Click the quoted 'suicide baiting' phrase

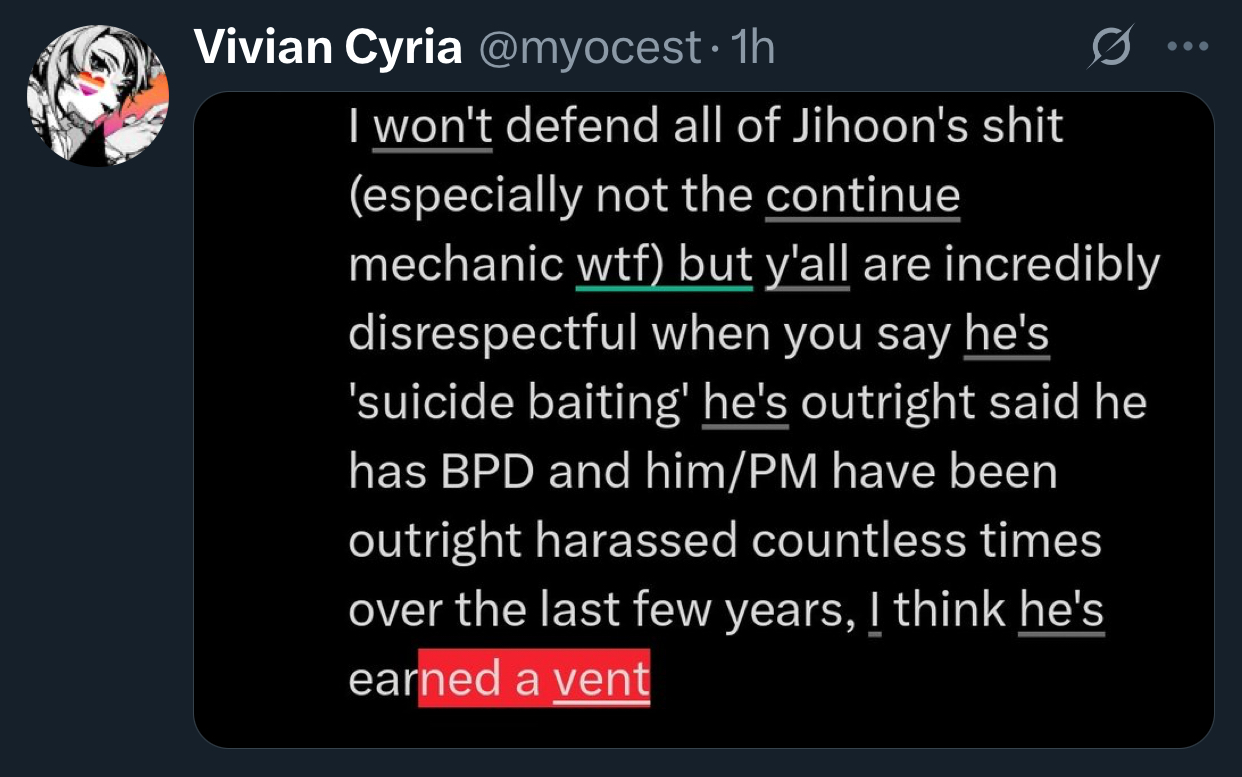point(520,403)
